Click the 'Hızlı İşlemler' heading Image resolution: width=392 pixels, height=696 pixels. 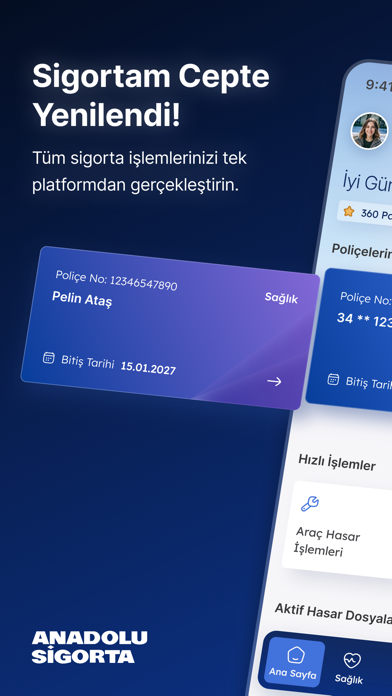coord(337,462)
